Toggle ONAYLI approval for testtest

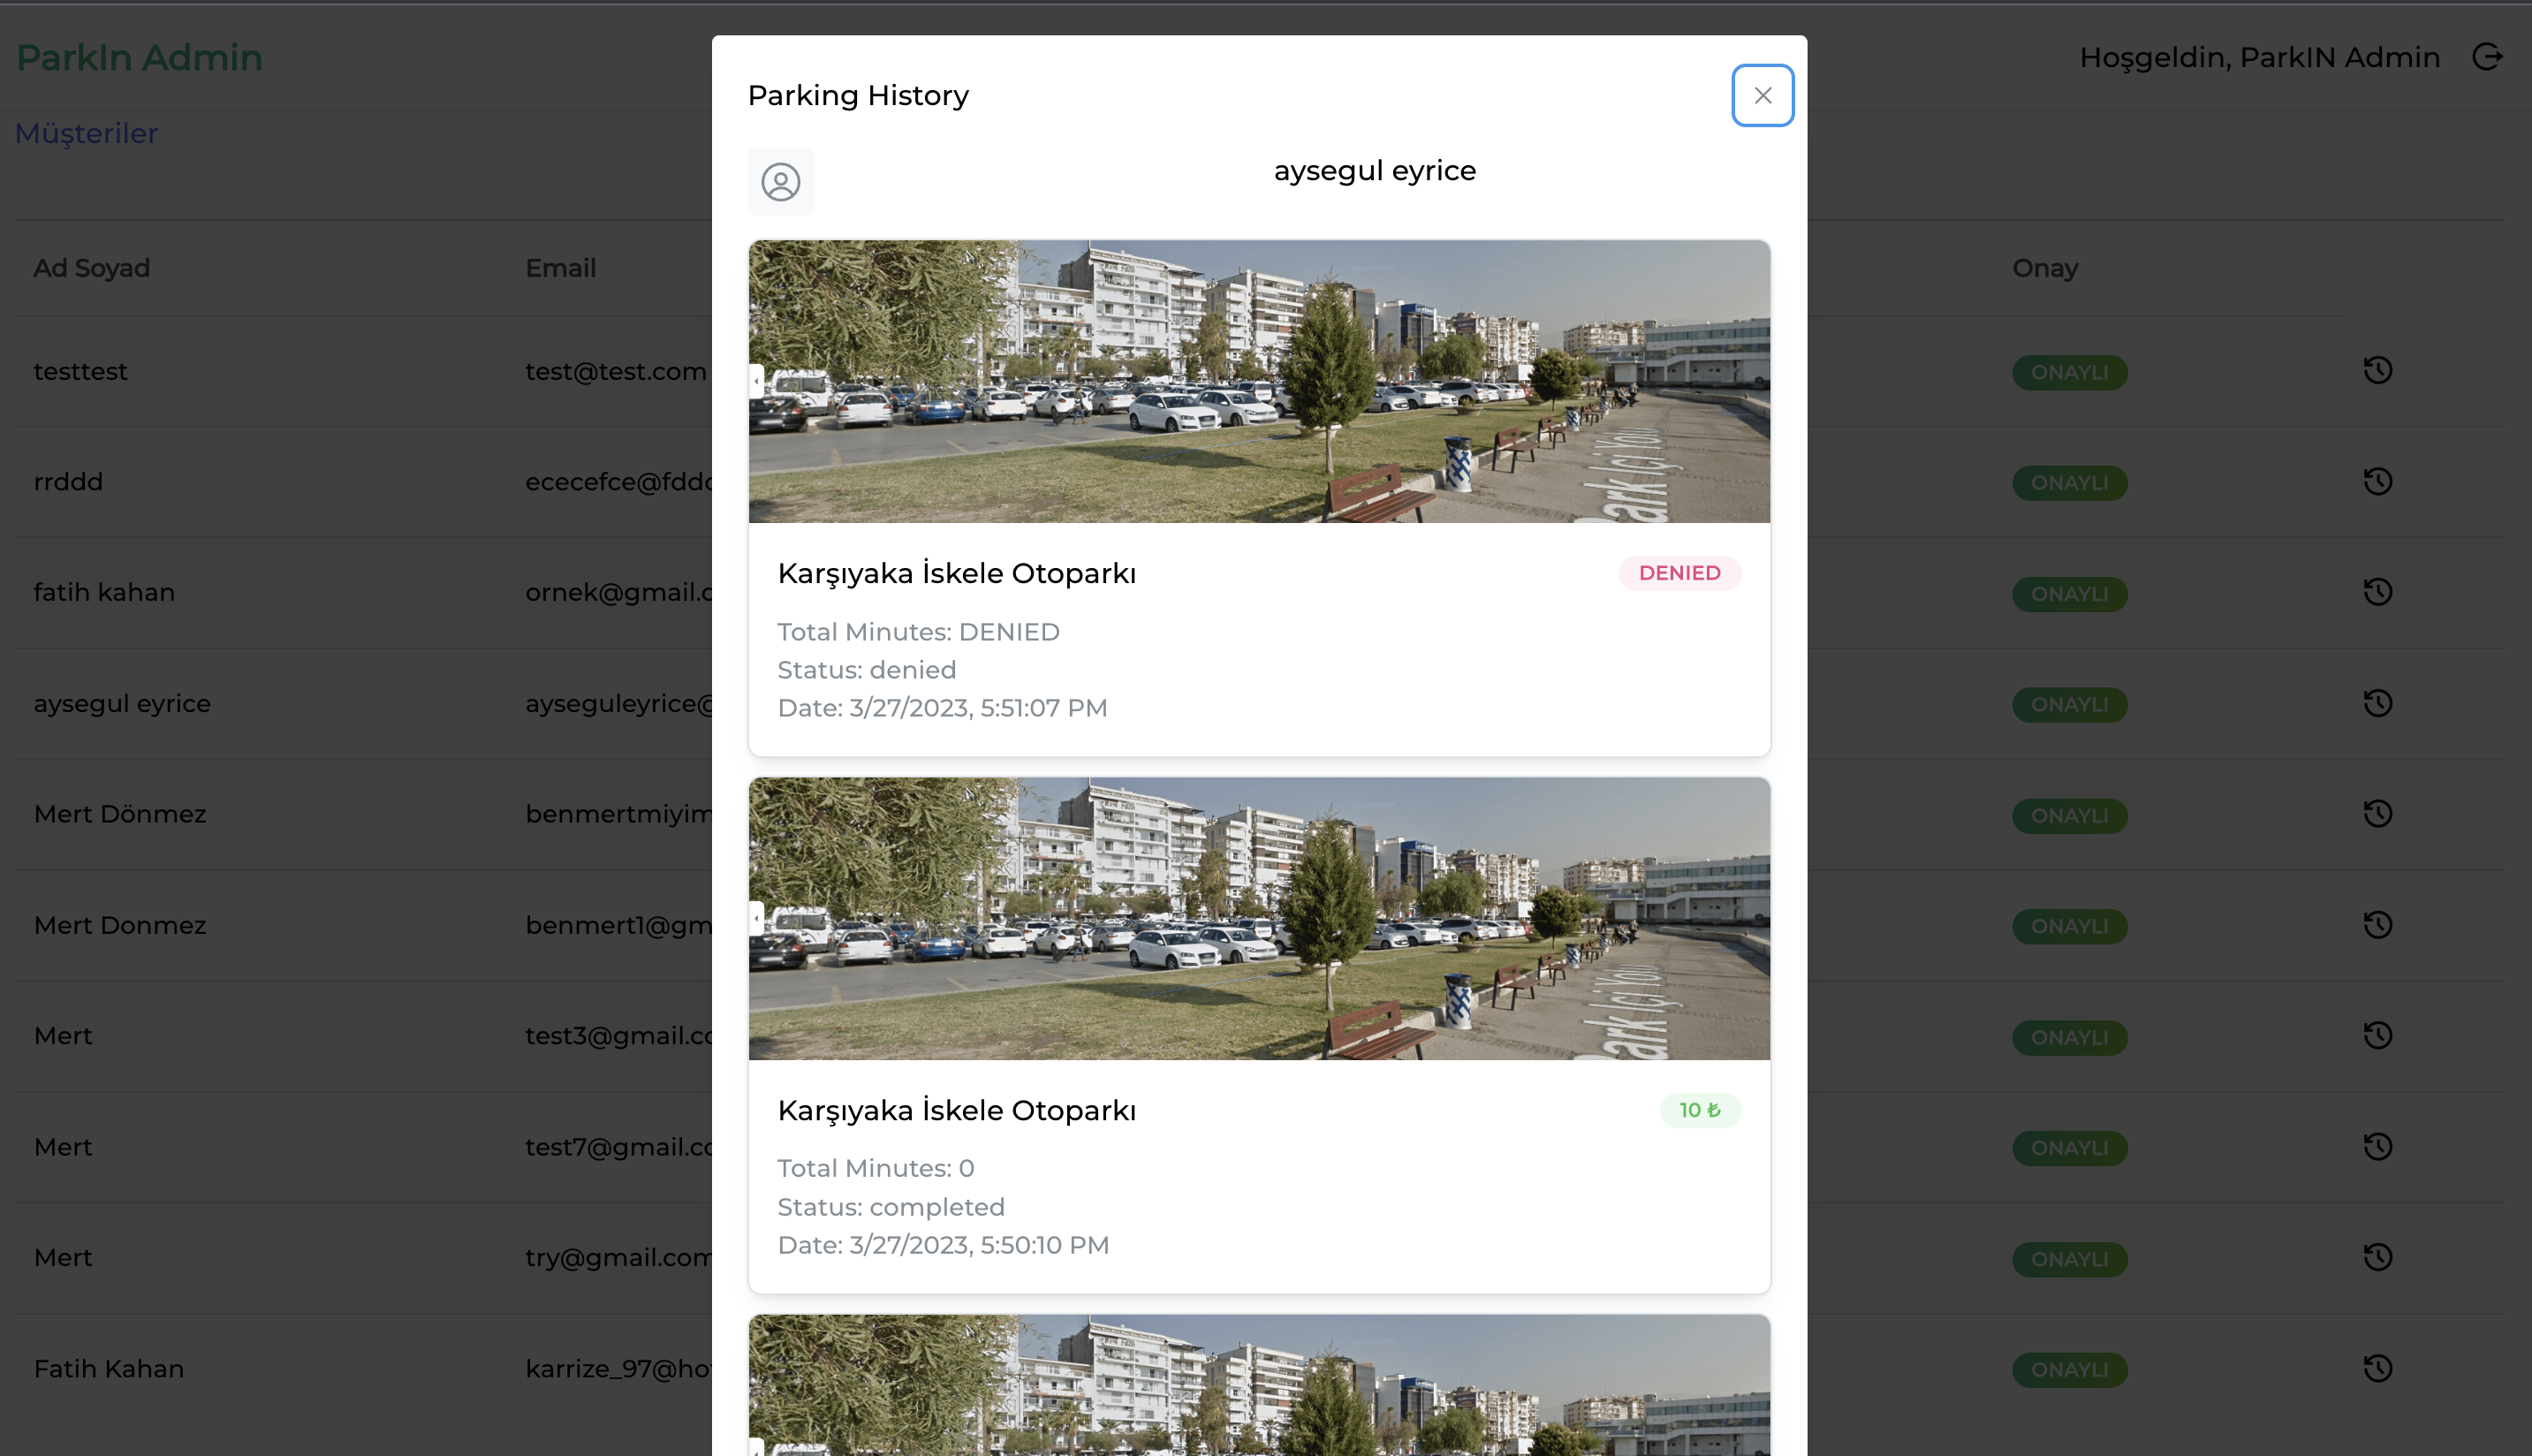tap(2069, 371)
